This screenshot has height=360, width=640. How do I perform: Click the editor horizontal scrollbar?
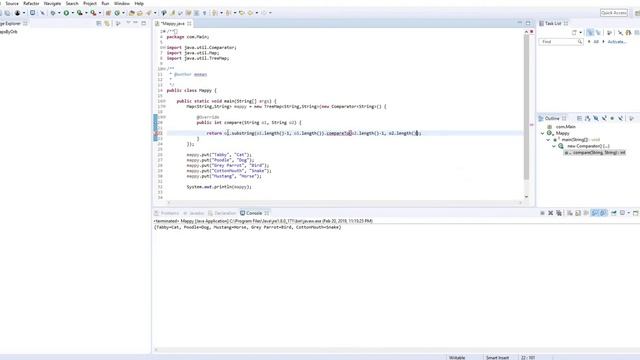coord(345,202)
